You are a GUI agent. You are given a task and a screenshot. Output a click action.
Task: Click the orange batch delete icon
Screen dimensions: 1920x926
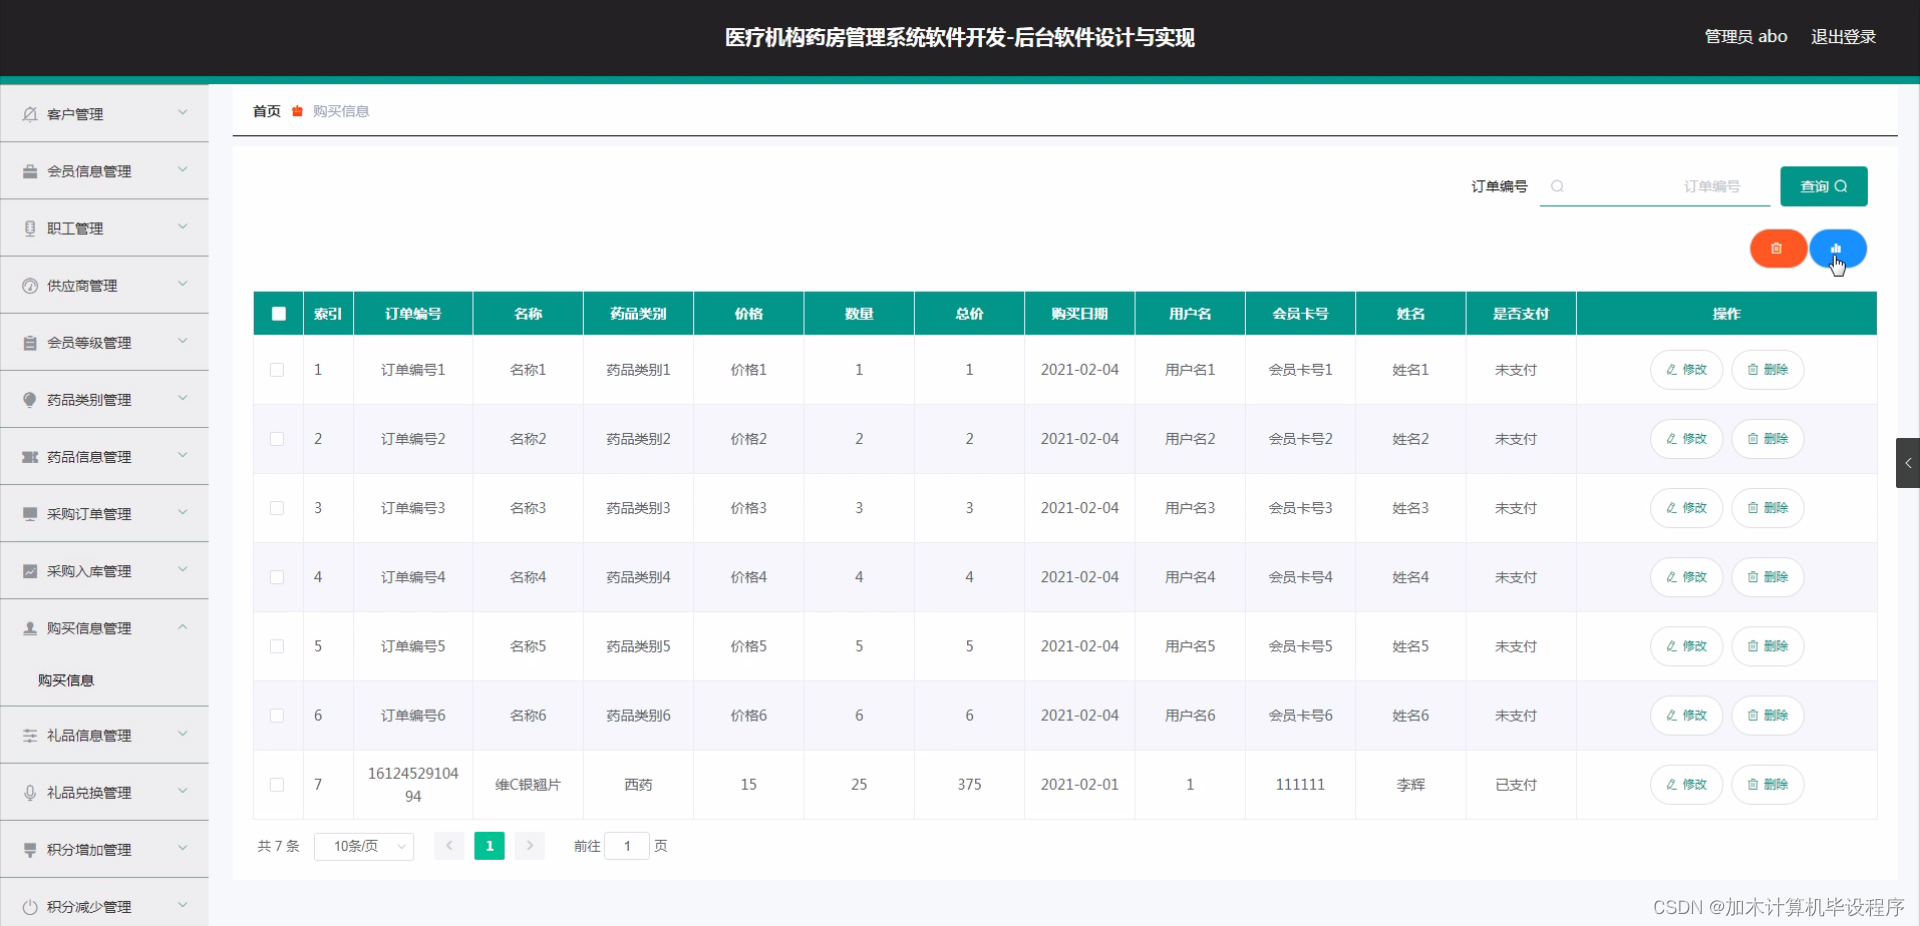1777,248
